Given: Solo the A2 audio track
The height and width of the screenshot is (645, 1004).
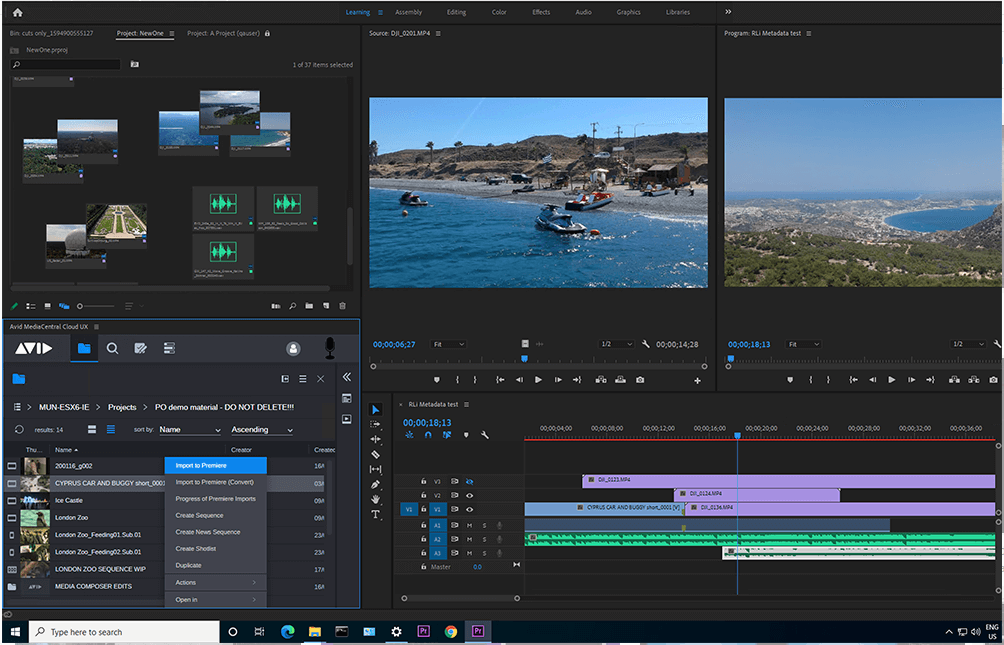Looking at the screenshot, I should [x=484, y=539].
